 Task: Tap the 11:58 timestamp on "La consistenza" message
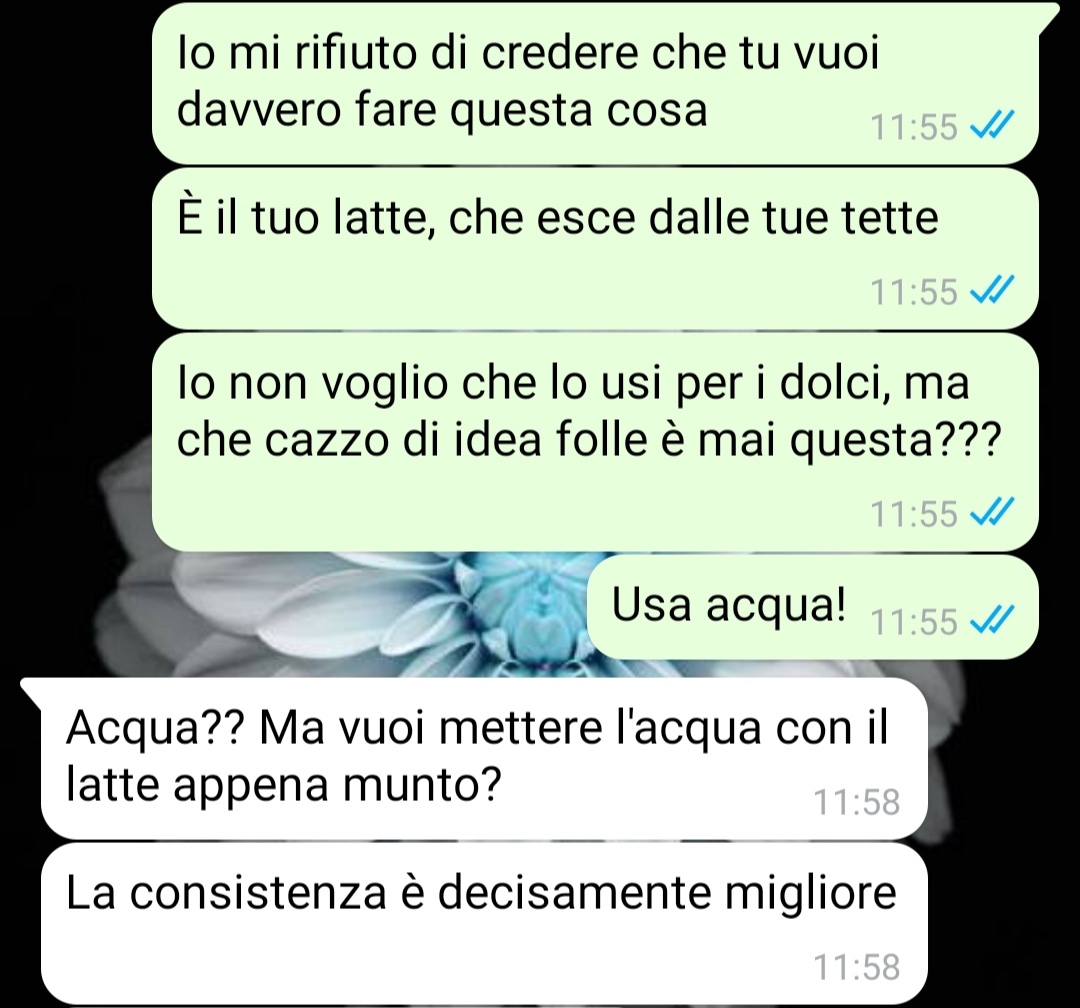857,967
